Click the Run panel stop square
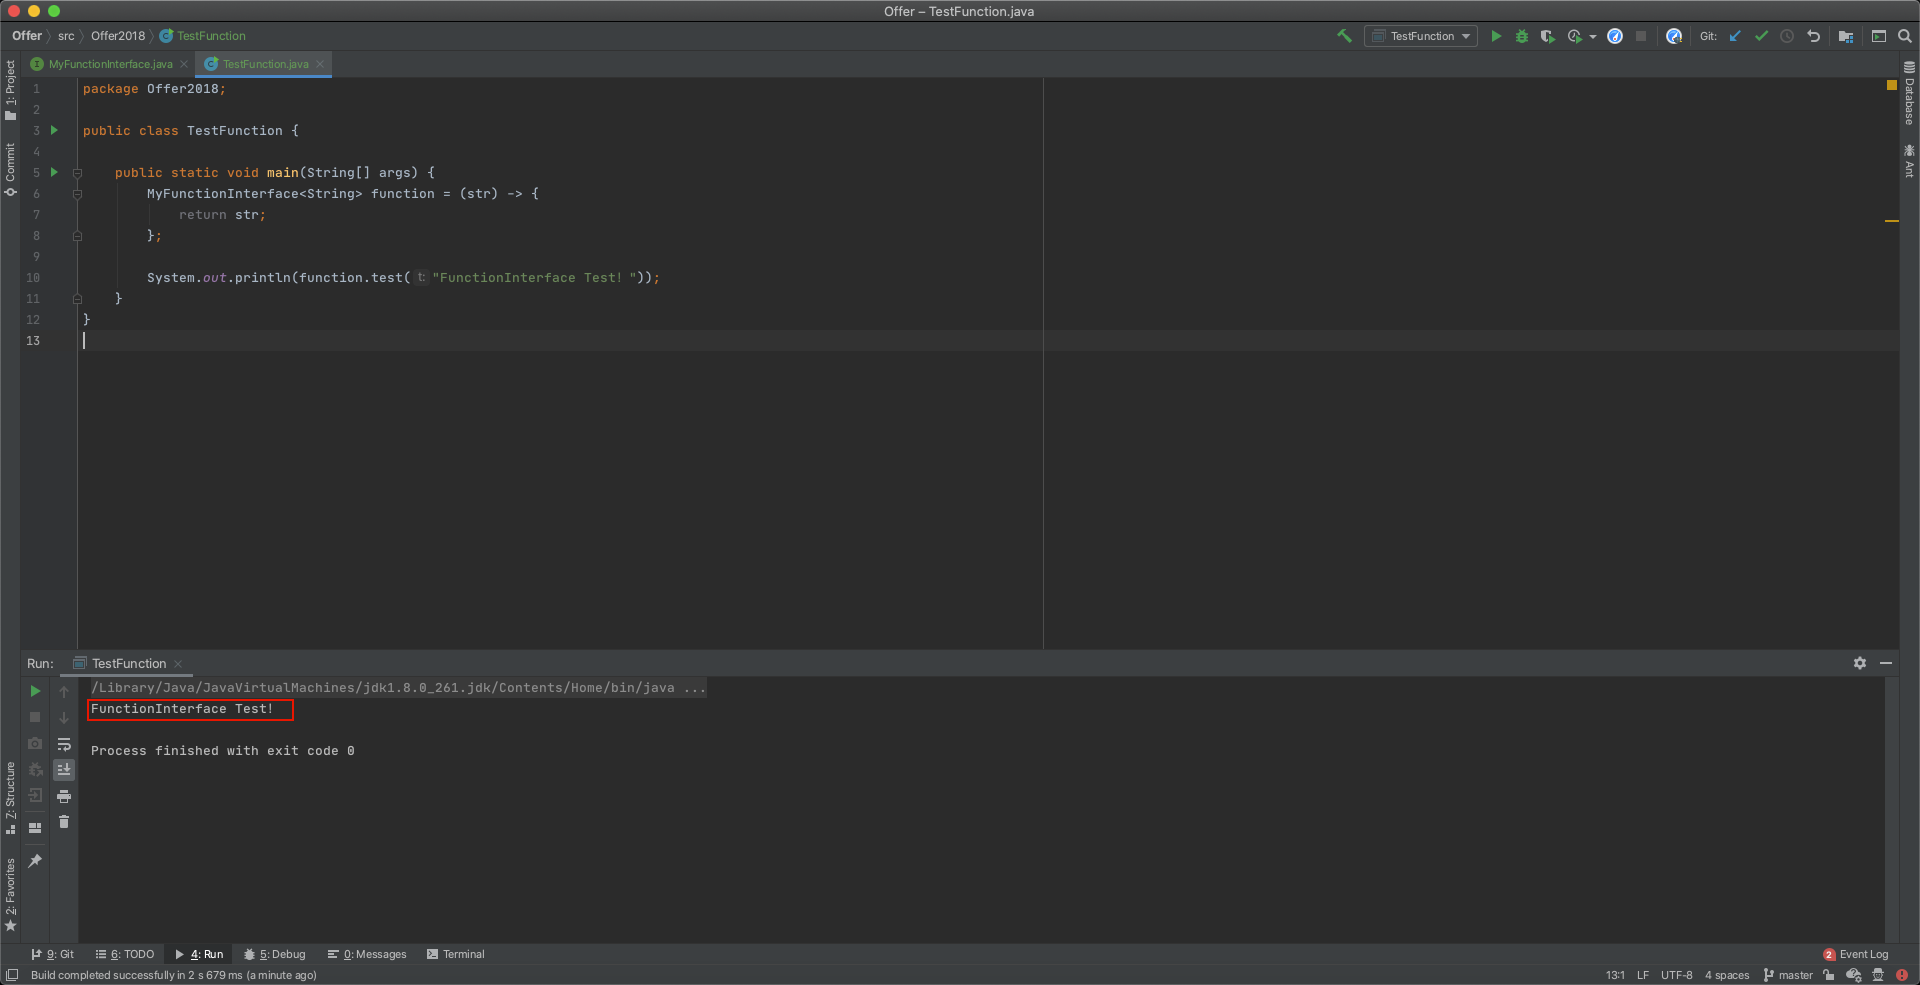Screen dimensions: 1920x985 pyautogui.click(x=35, y=717)
